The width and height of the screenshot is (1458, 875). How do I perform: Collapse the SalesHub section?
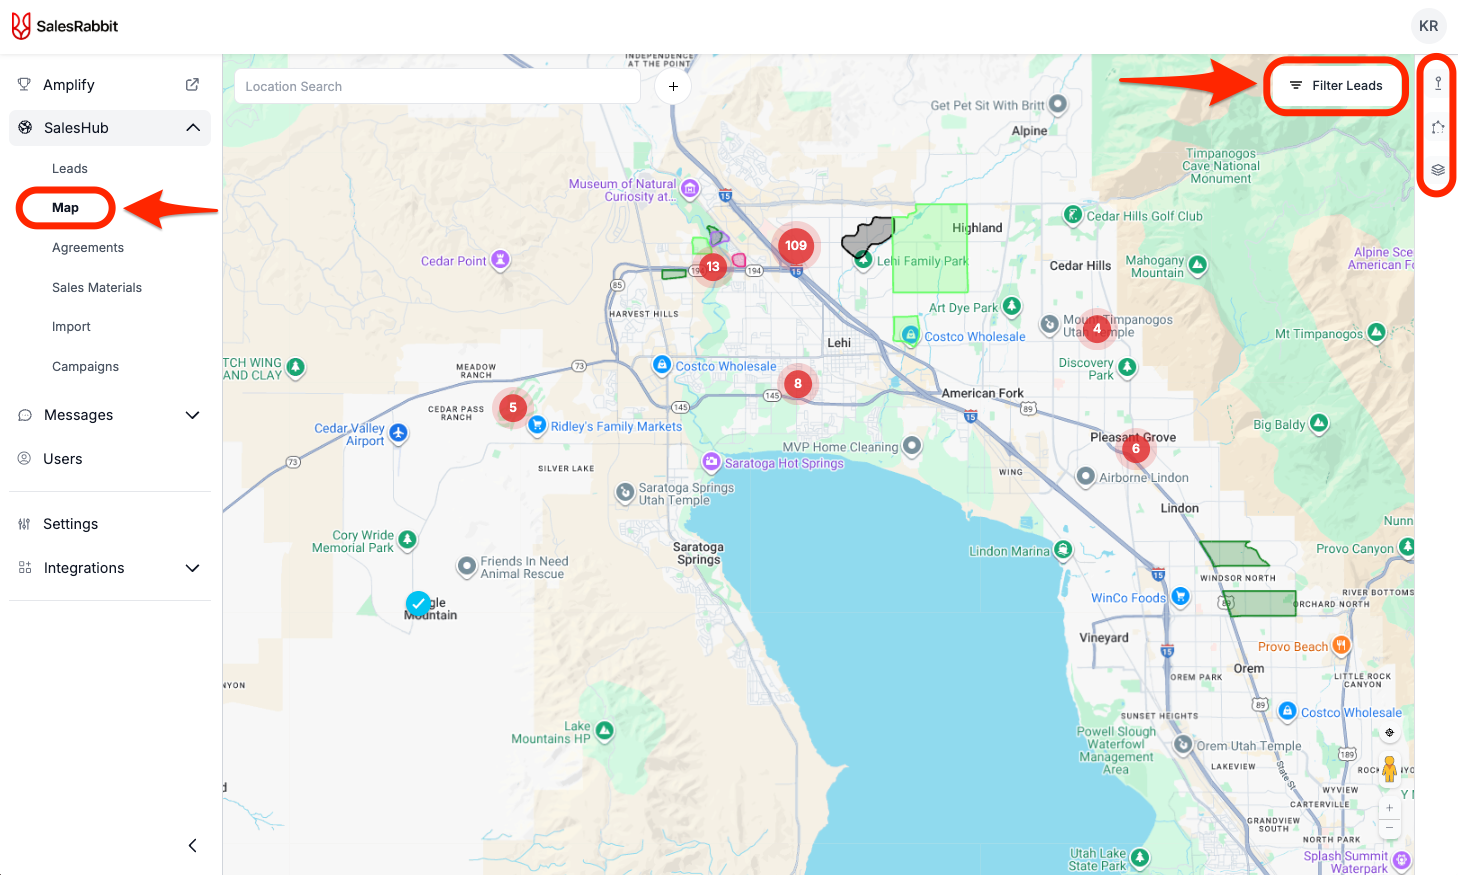[193, 128]
